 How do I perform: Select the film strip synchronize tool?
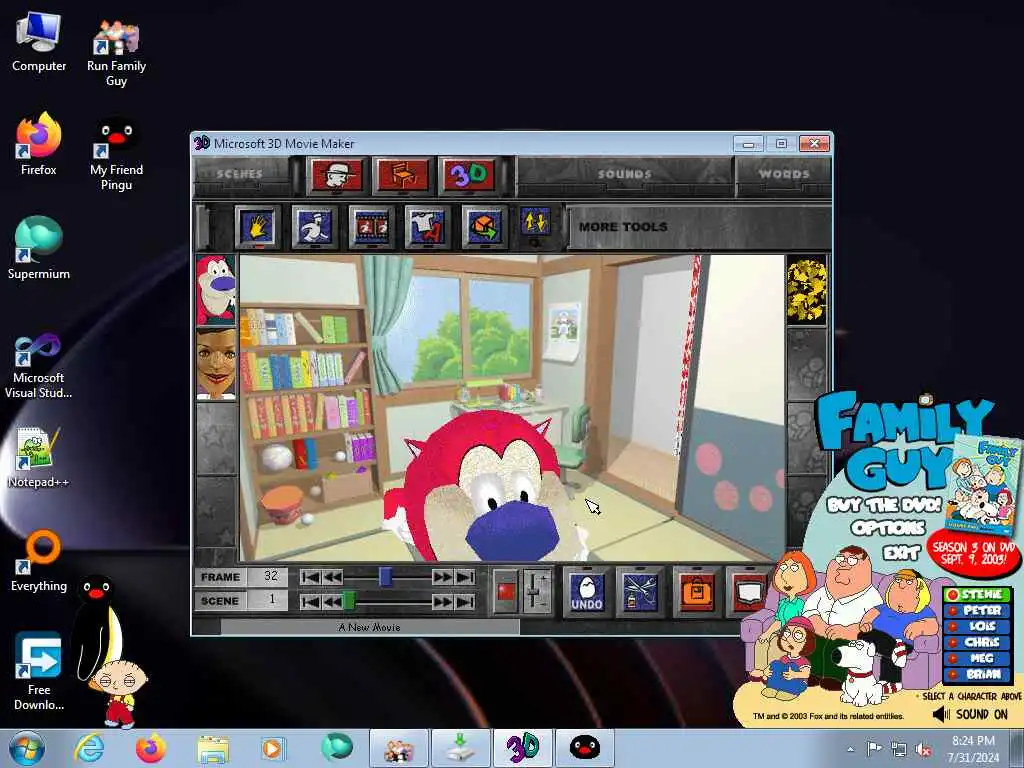pyautogui.click(x=372, y=227)
